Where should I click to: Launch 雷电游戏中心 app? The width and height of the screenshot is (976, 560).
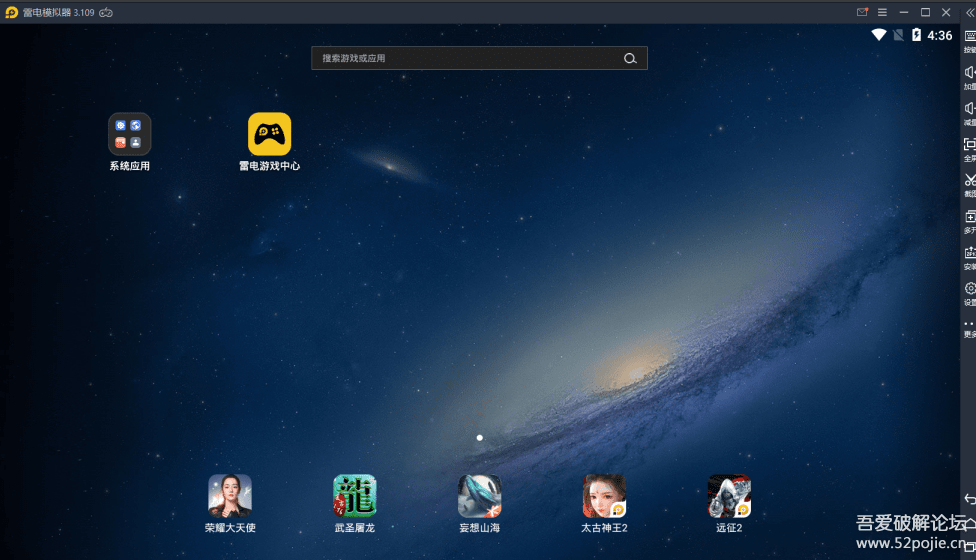coord(269,134)
